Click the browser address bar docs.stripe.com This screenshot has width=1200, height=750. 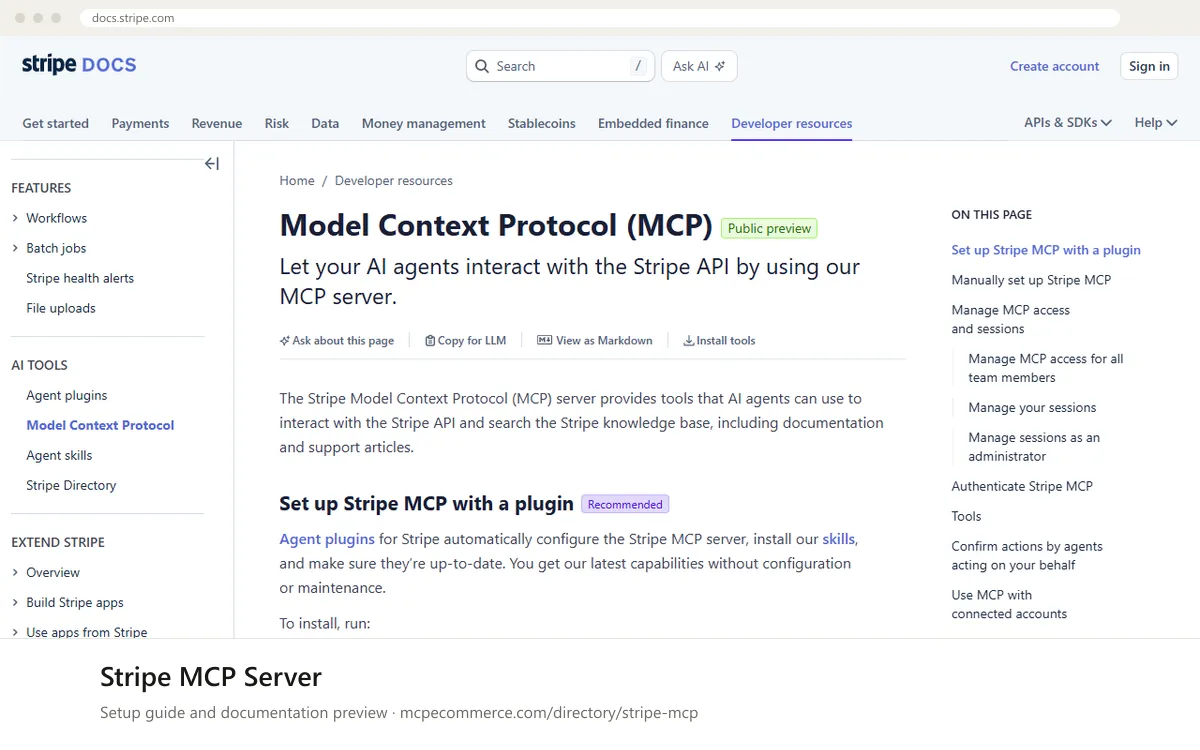click(600, 18)
